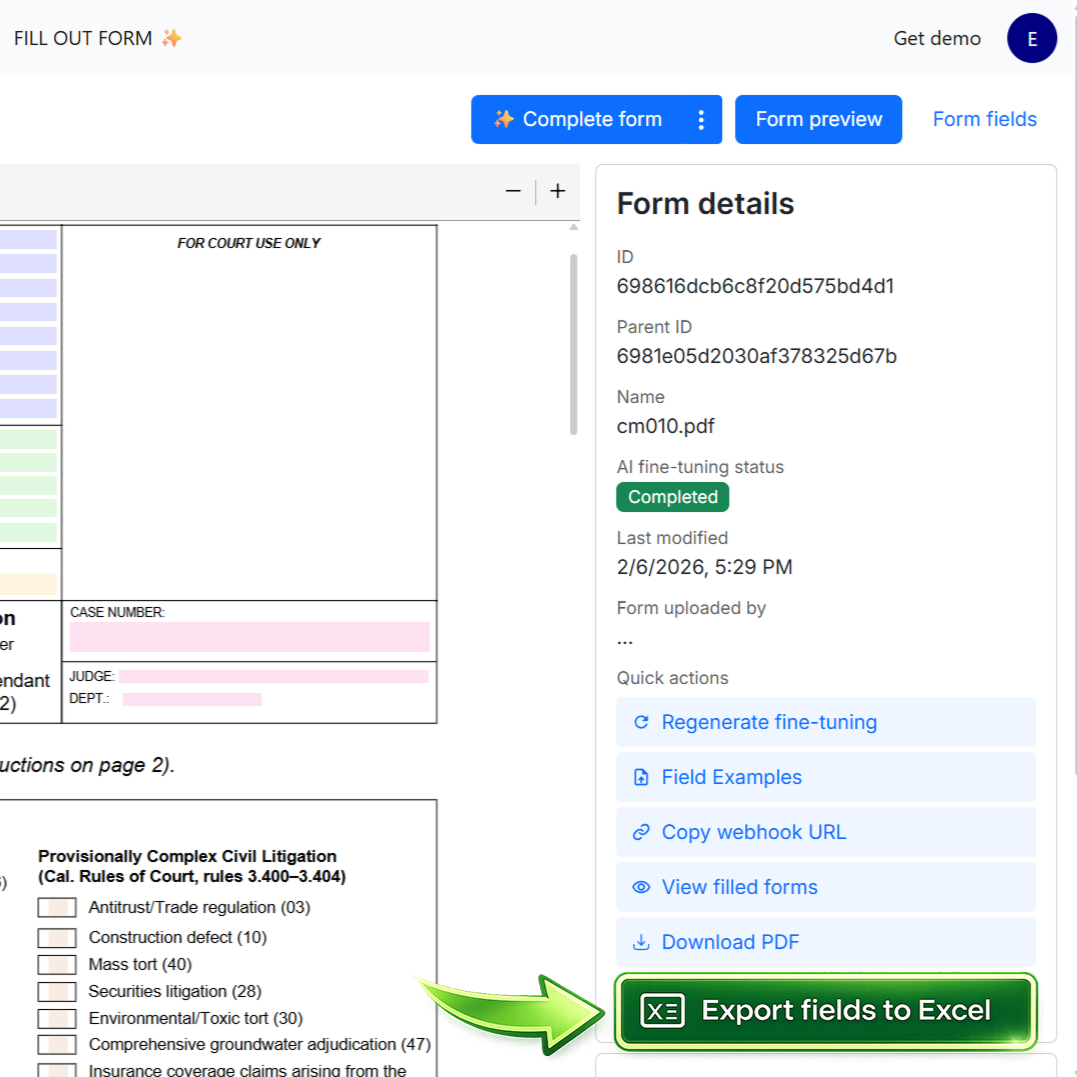Screen dimensions: 1077x1077
Task: Check the Antitrust/Trade regulation checkbox
Action: pyautogui.click(x=56, y=907)
